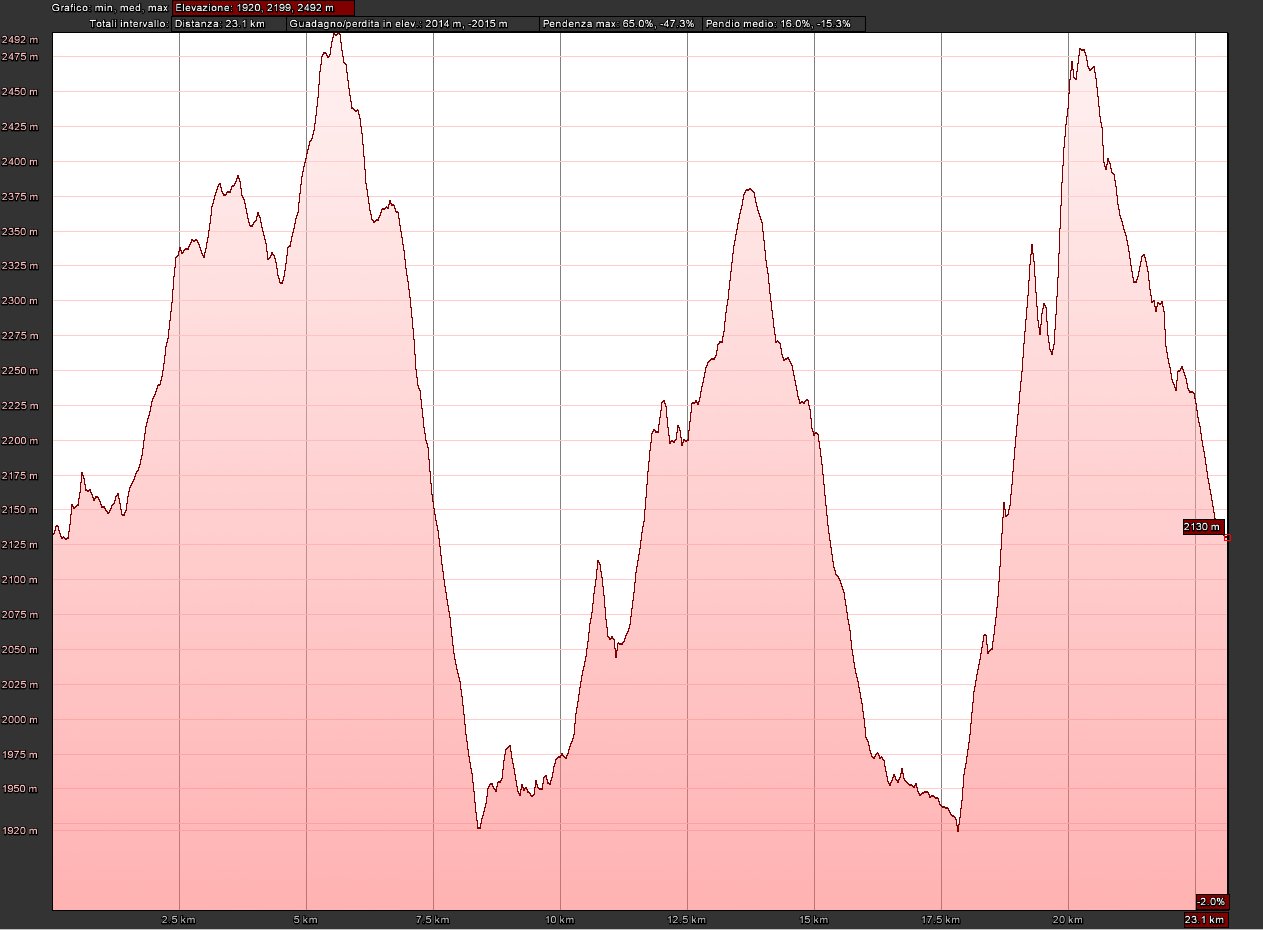
Task: Click the 20 km label on distance axis
Action: (1069, 919)
